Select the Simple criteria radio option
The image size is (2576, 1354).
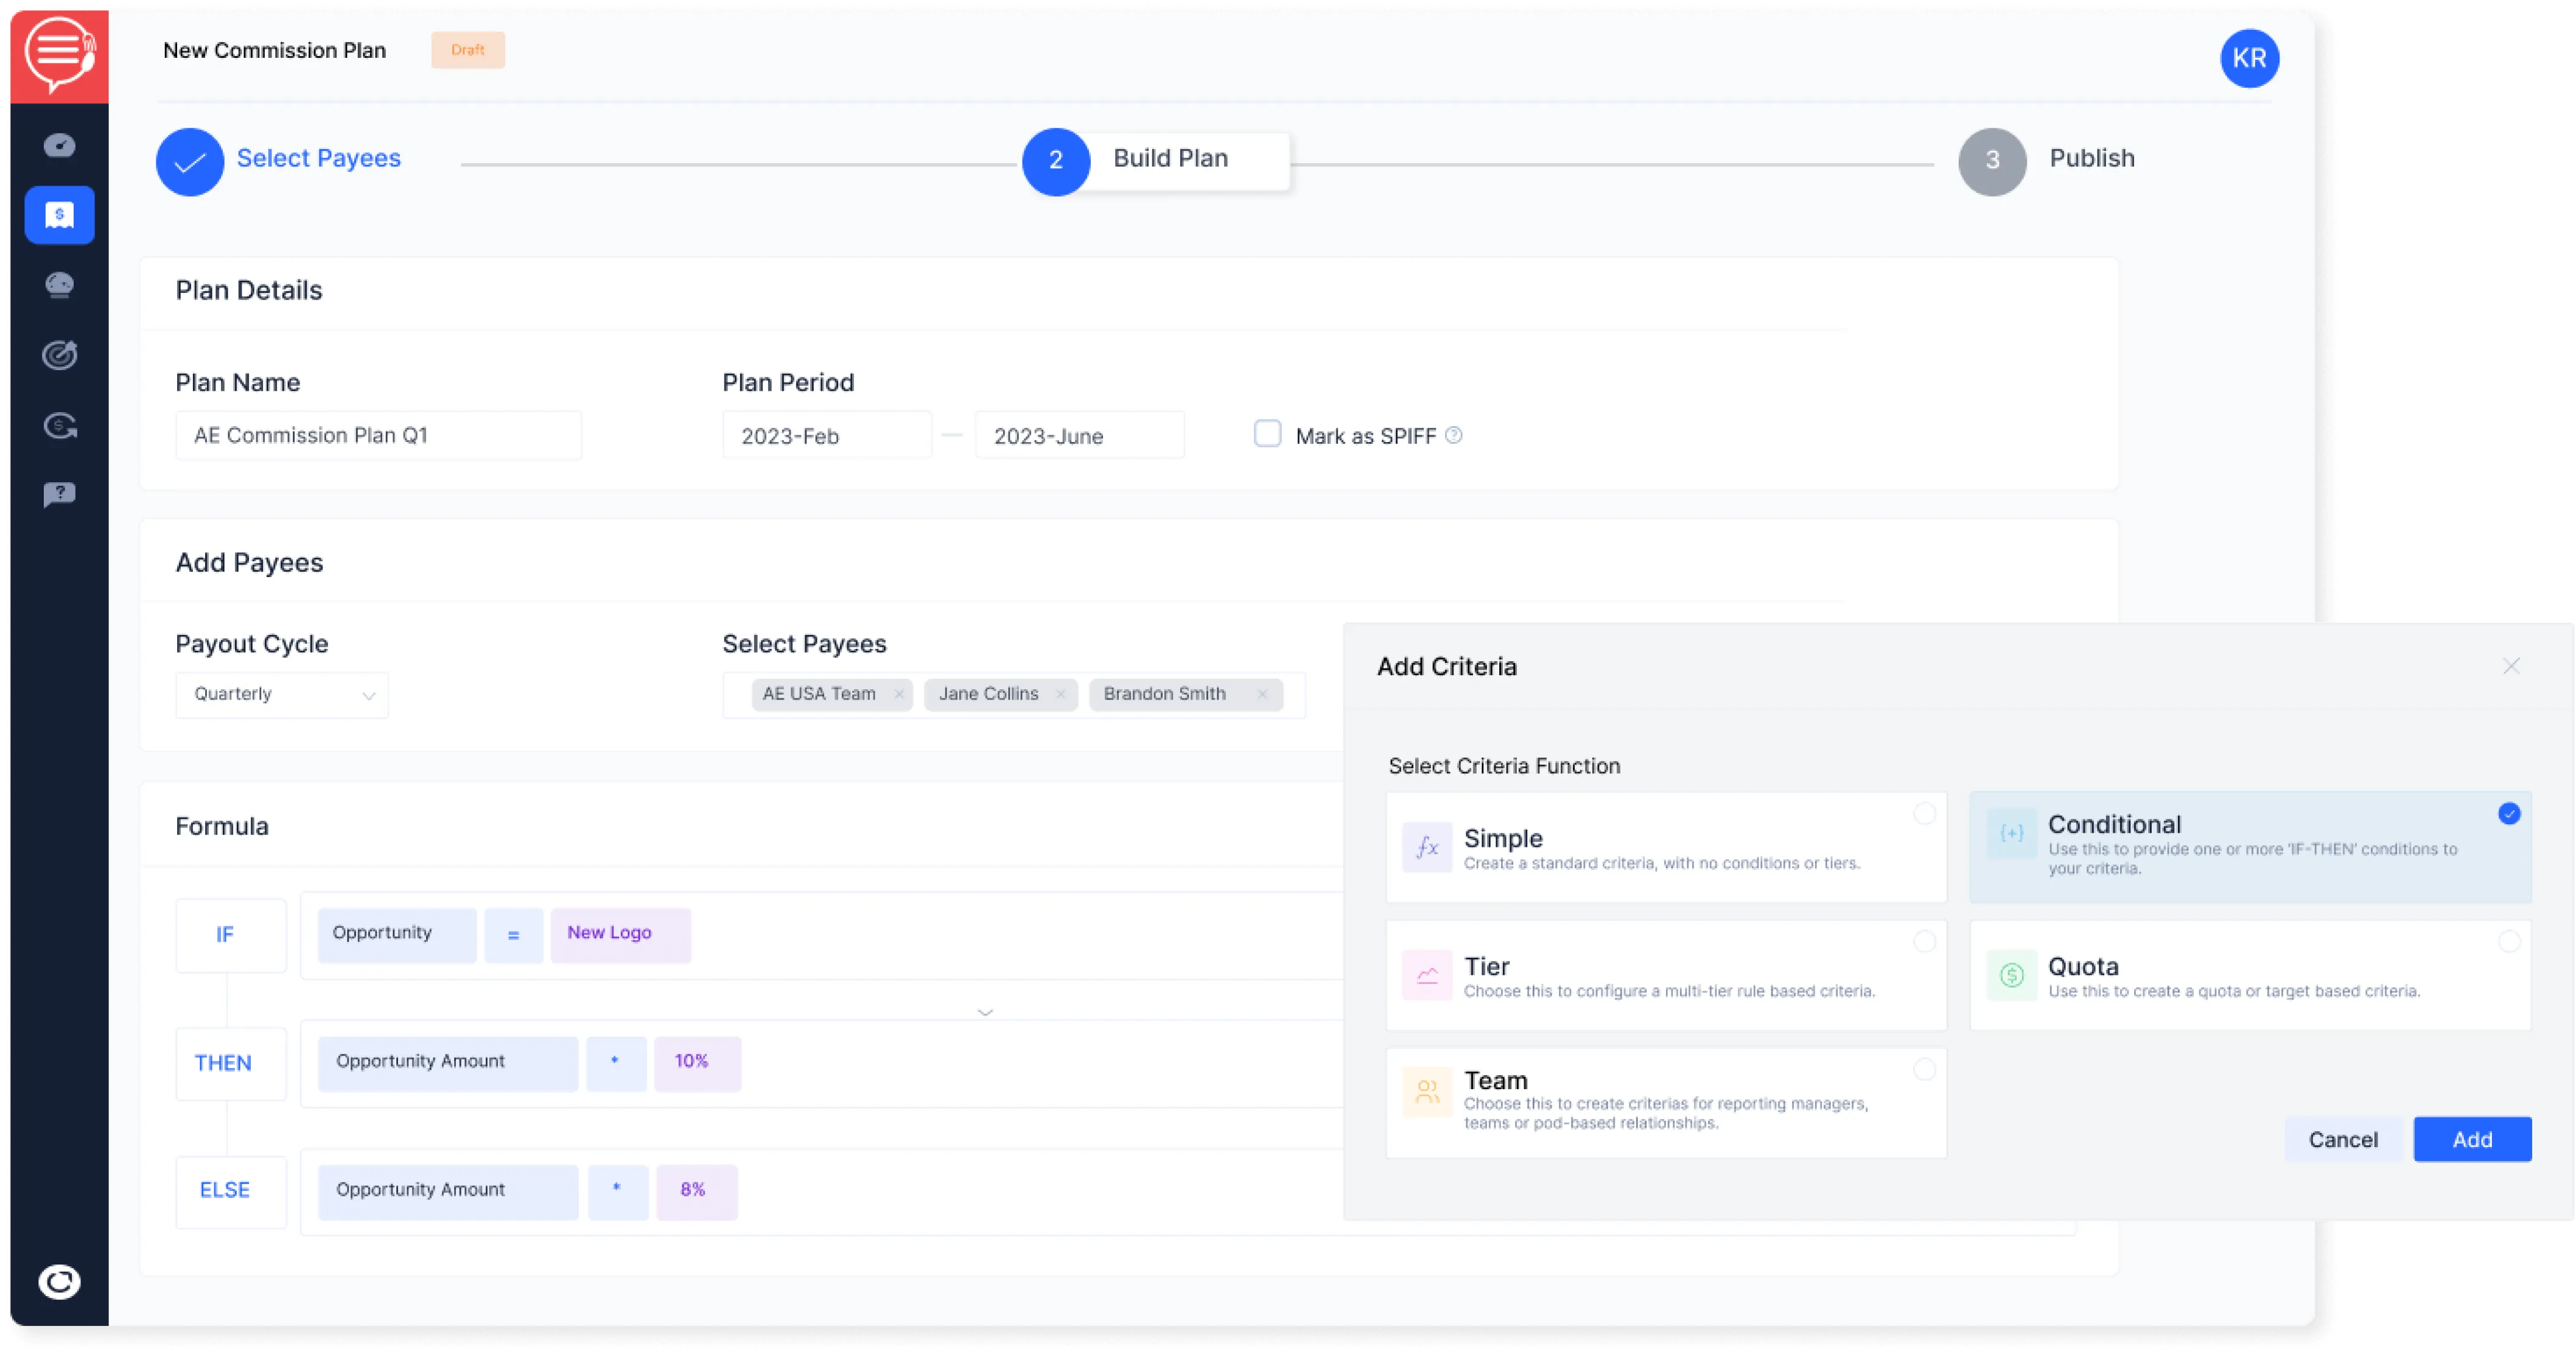[1924, 813]
